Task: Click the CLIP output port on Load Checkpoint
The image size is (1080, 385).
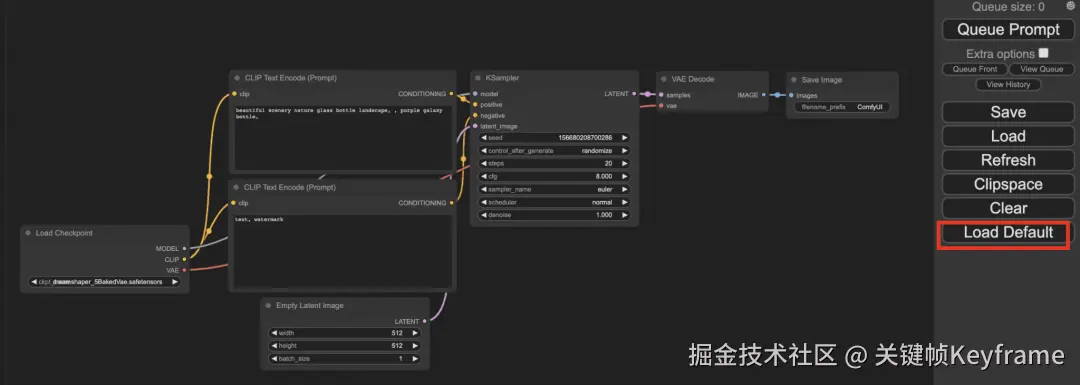Action: 184,260
